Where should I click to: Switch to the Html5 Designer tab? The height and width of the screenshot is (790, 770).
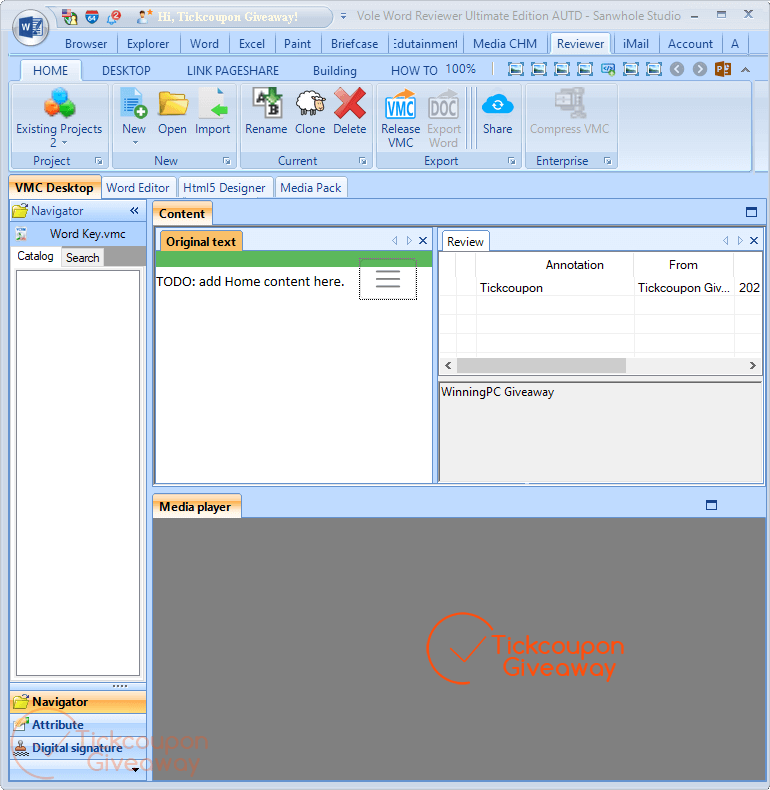pos(224,188)
